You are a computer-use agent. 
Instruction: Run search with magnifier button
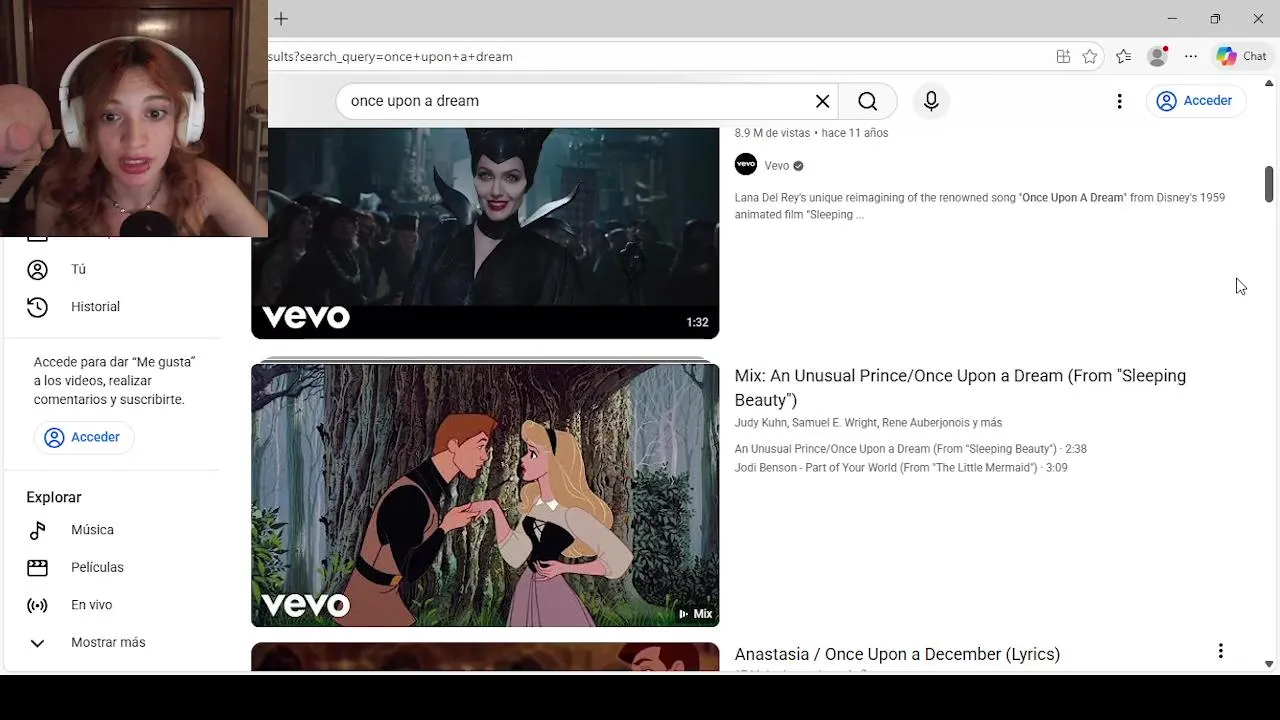point(868,101)
